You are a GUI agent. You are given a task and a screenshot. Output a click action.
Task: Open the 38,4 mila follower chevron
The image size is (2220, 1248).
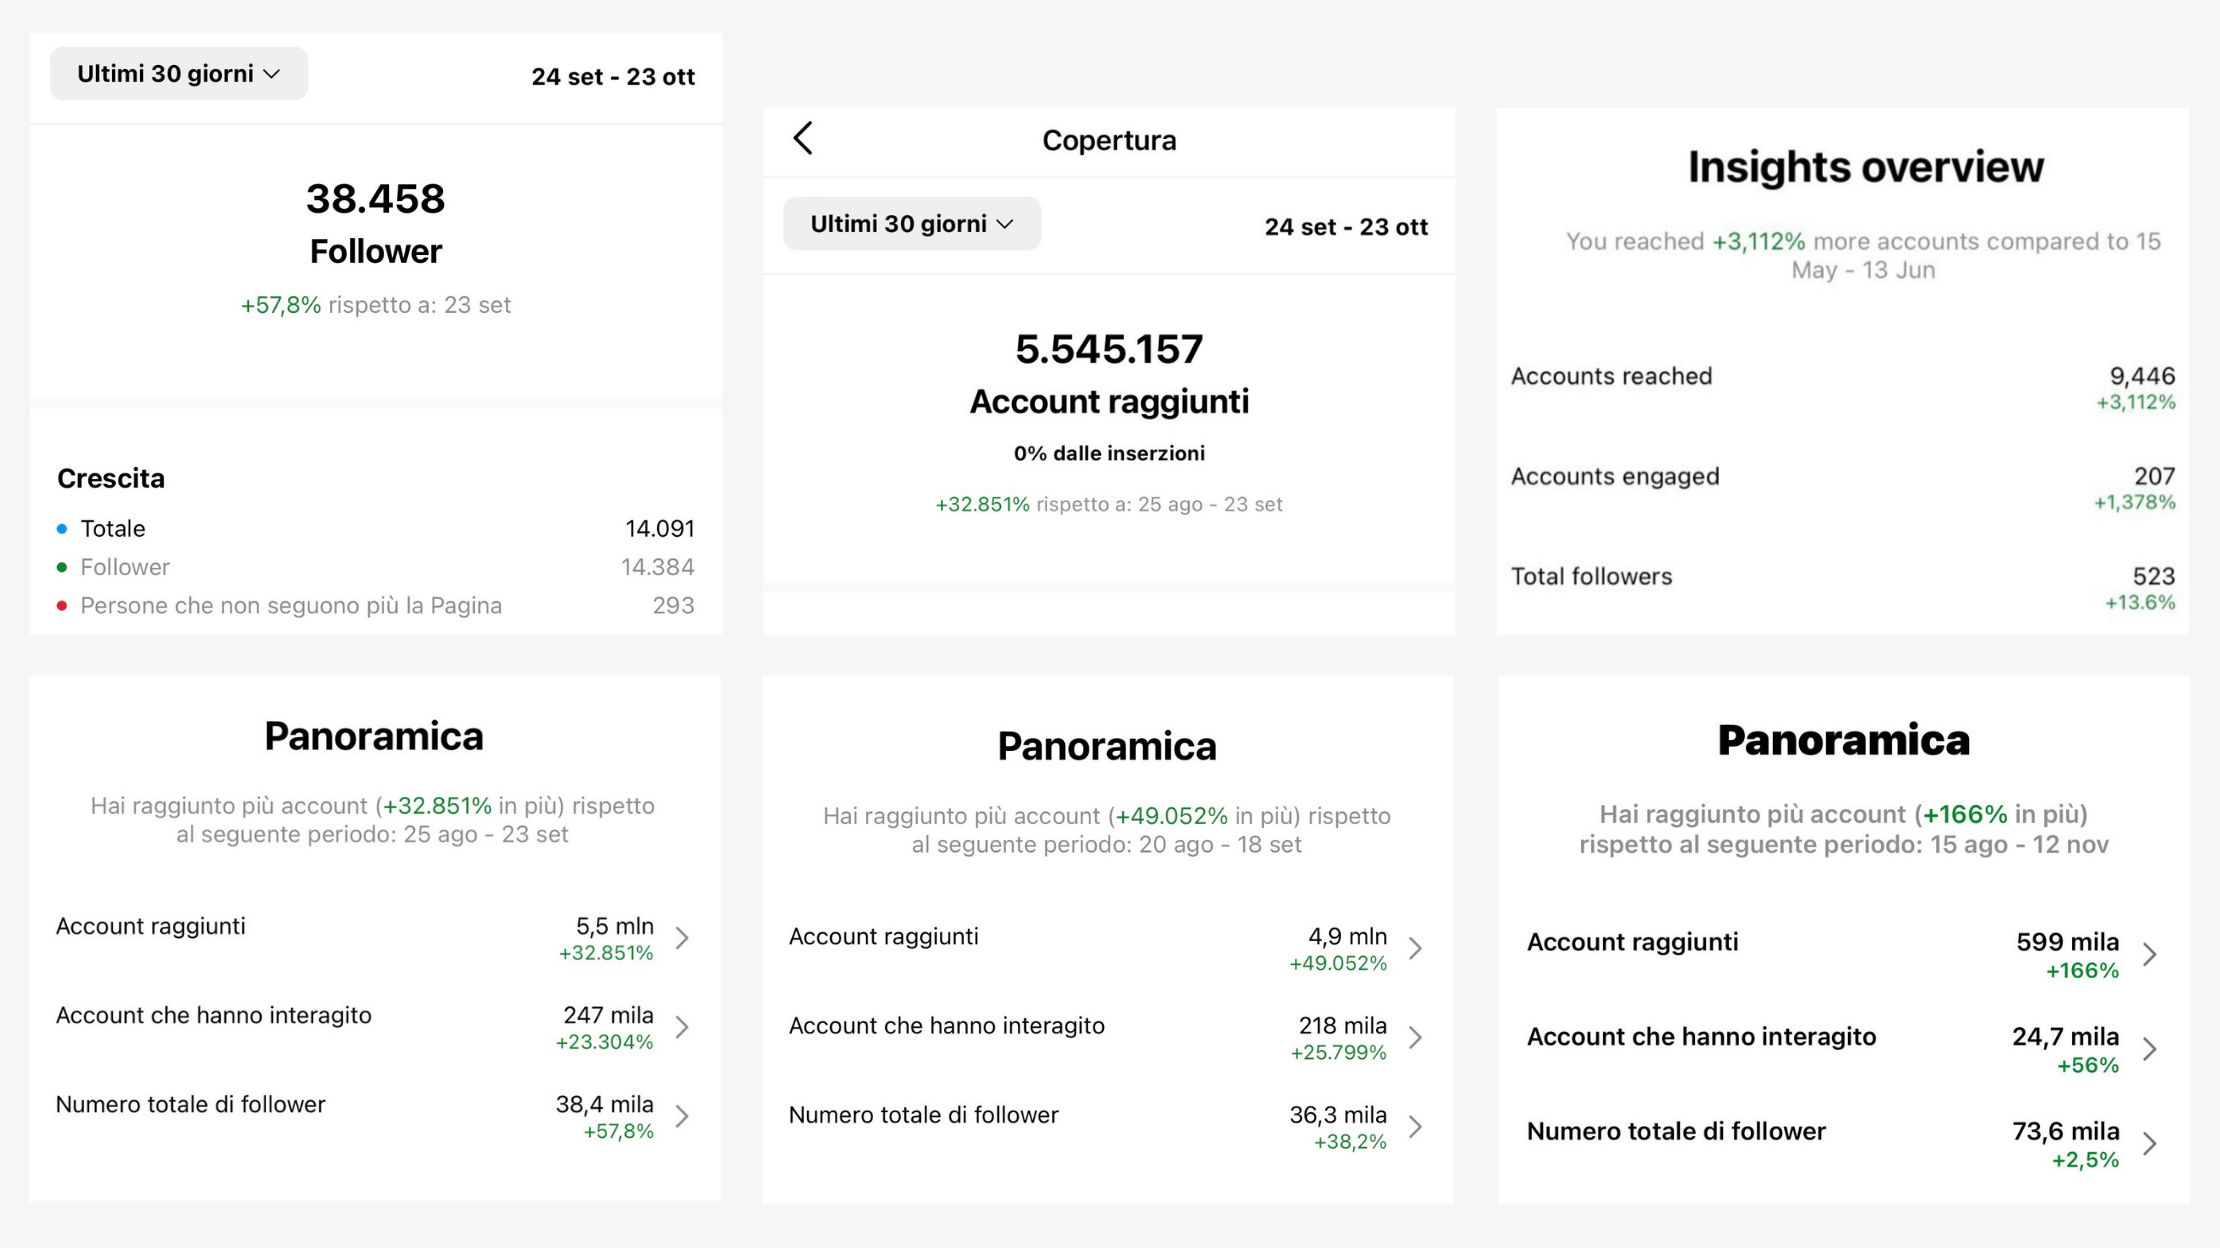[683, 1116]
